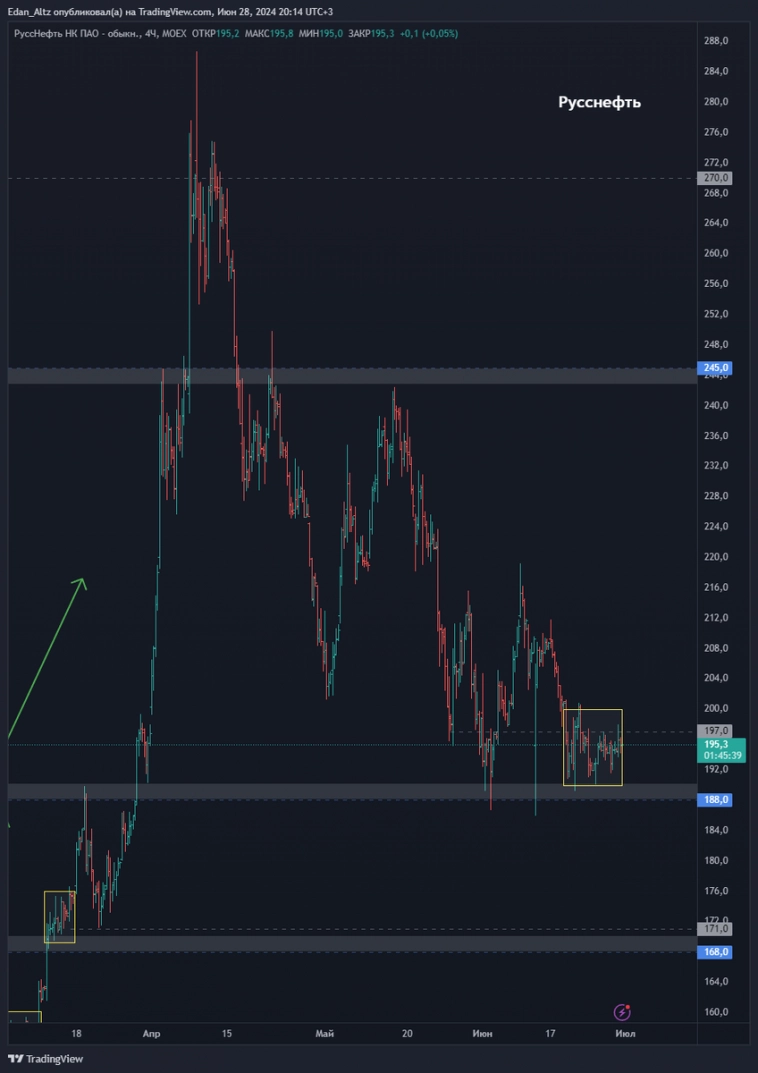Click the 160,0 price axis tick
This screenshot has height=1073, width=758.
(714, 1011)
